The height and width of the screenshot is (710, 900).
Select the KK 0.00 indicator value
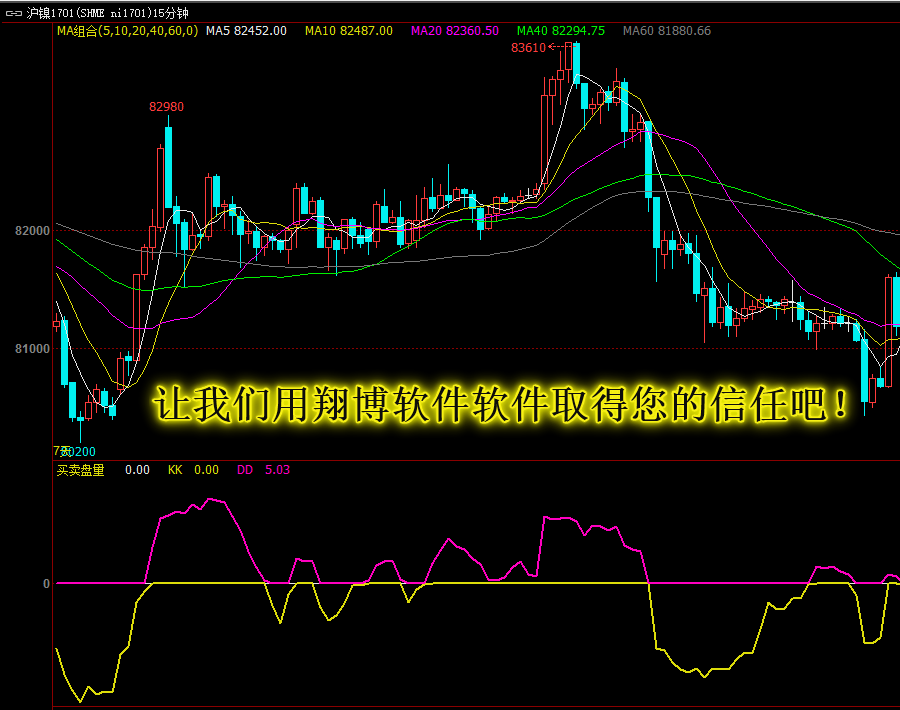click(193, 470)
